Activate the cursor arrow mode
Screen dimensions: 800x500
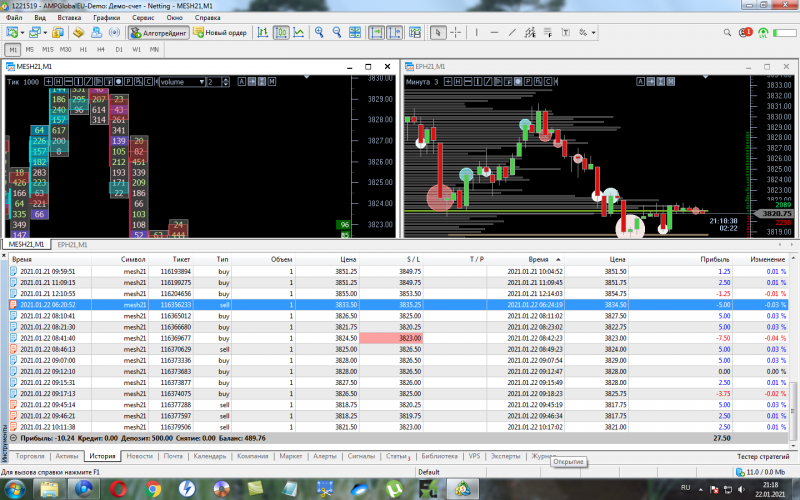(437, 33)
